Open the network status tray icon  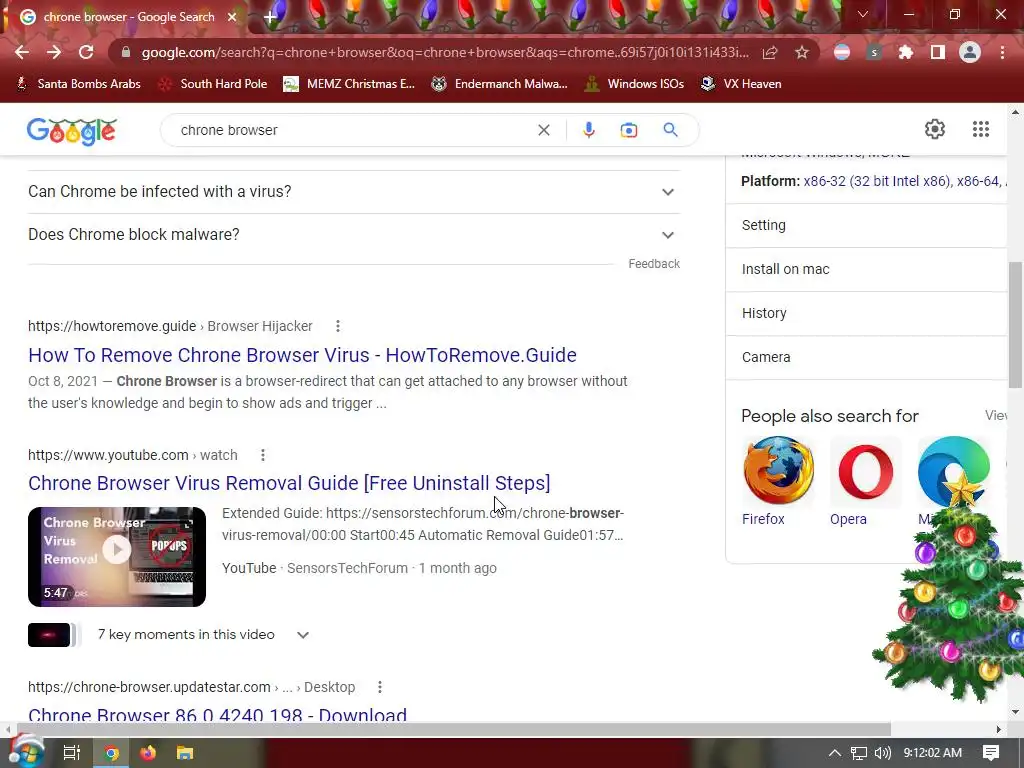pyautogui.click(x=859, y=753)
